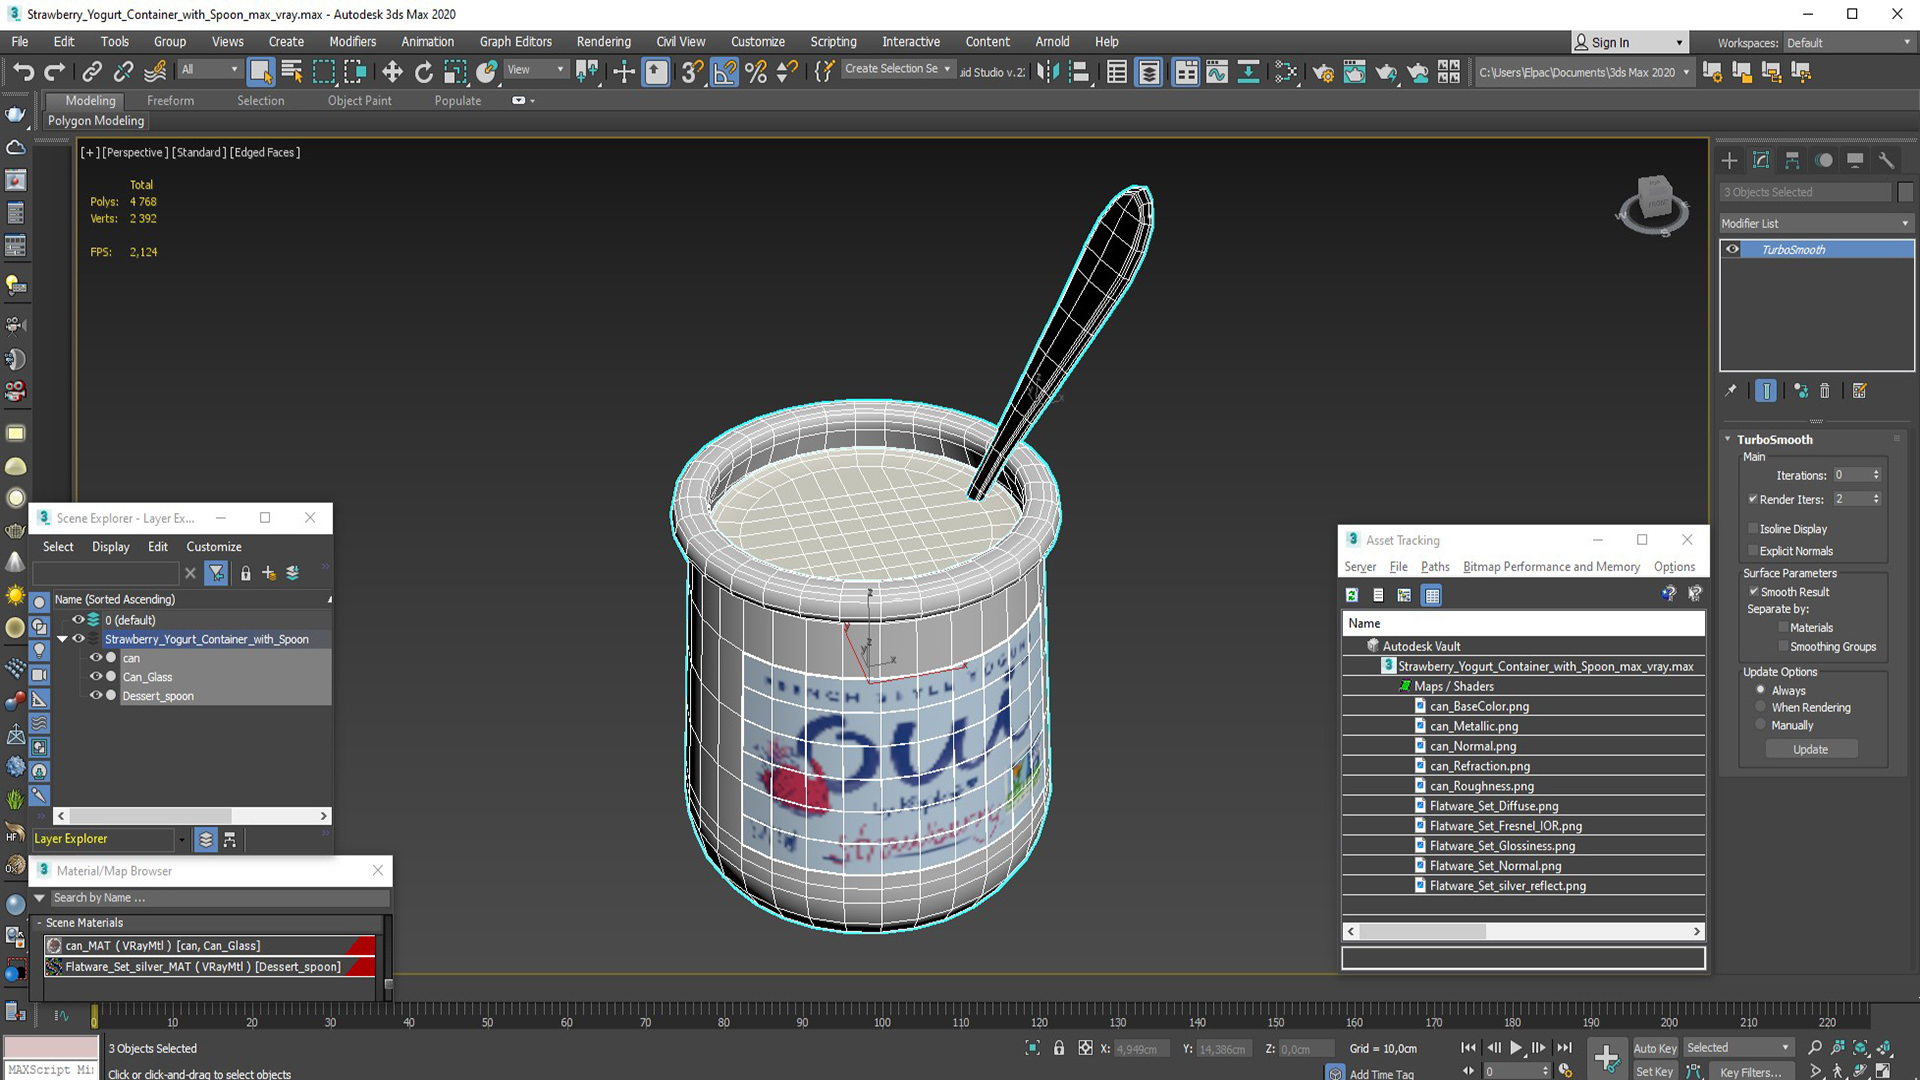This screenshot has width=1920, height=1080.
Task: Click the Asset Tracking table view icon
Action: point(1432,595)
